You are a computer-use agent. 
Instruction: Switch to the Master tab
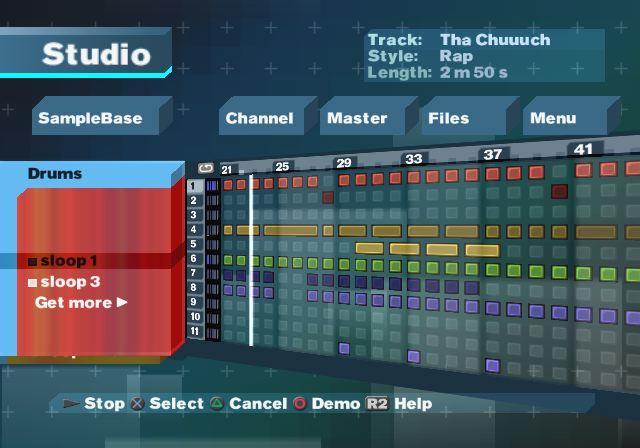357,118
